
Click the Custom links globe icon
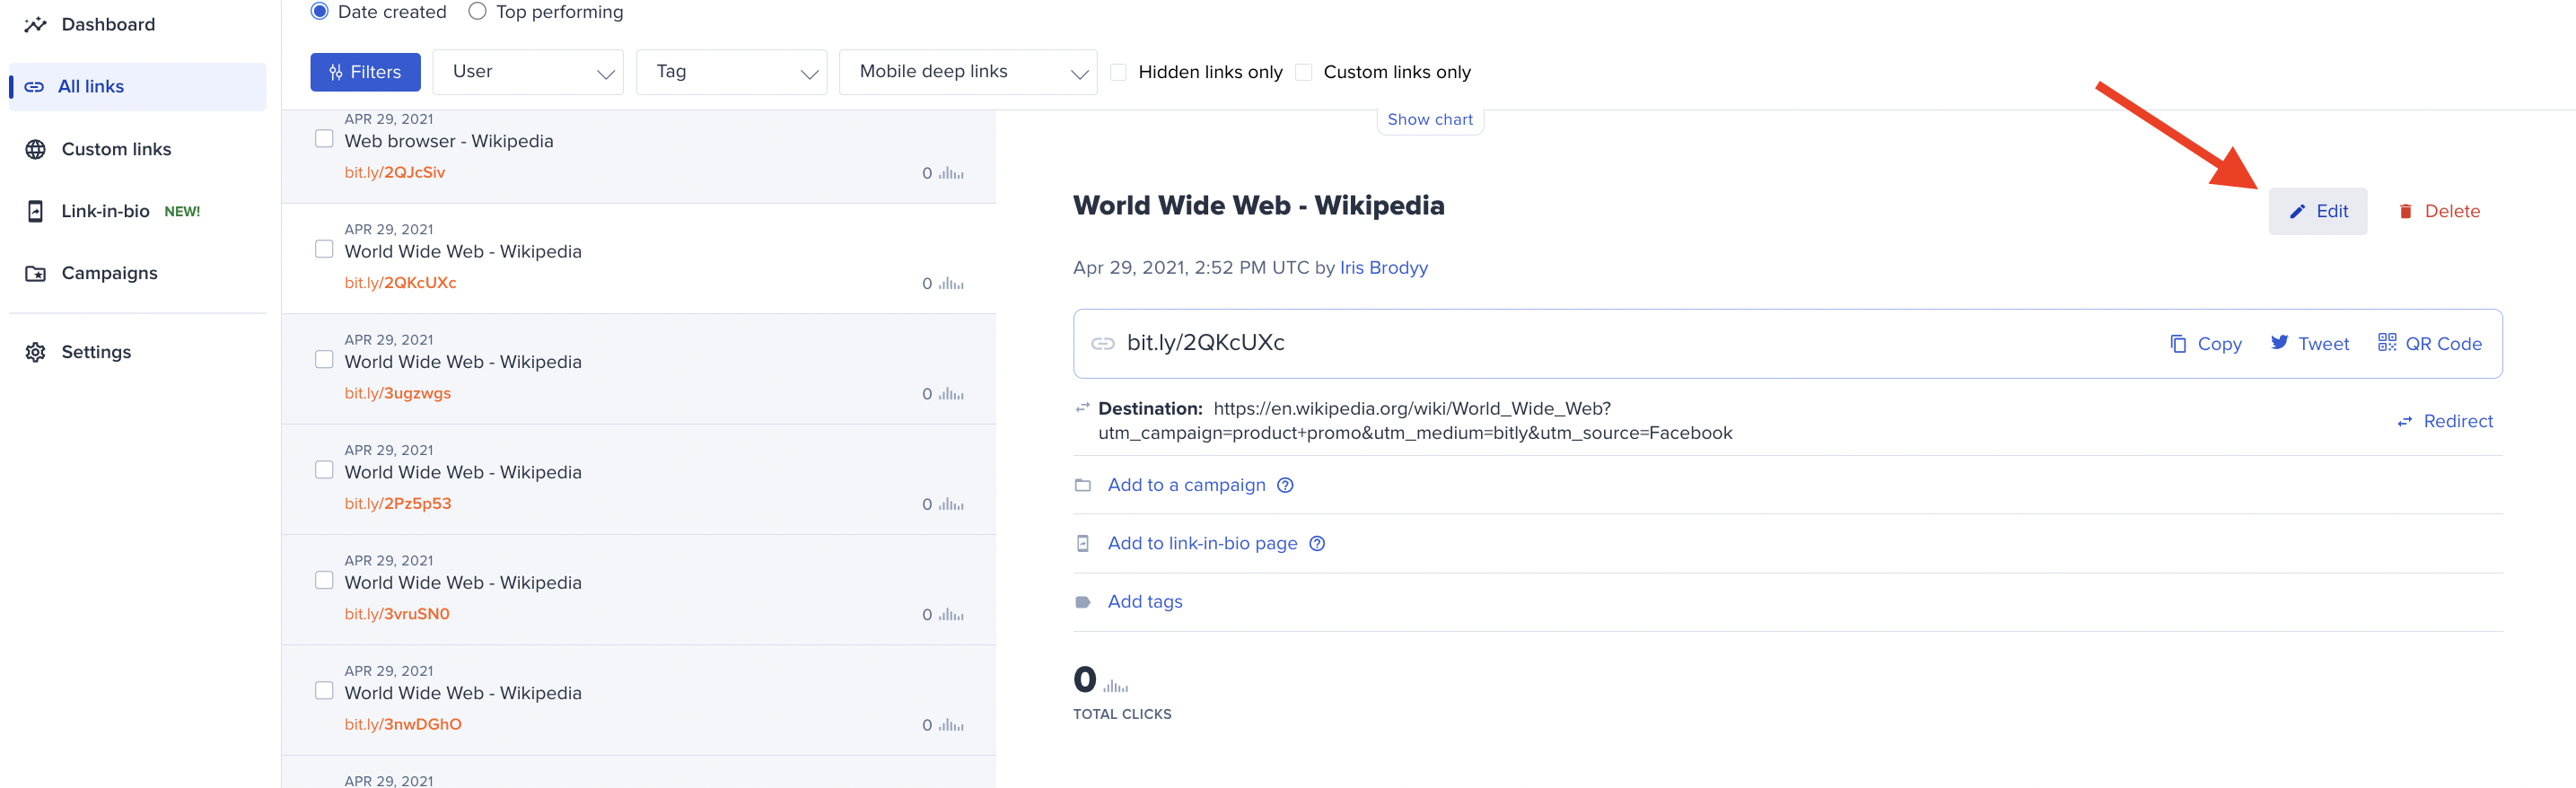[35, 150]
